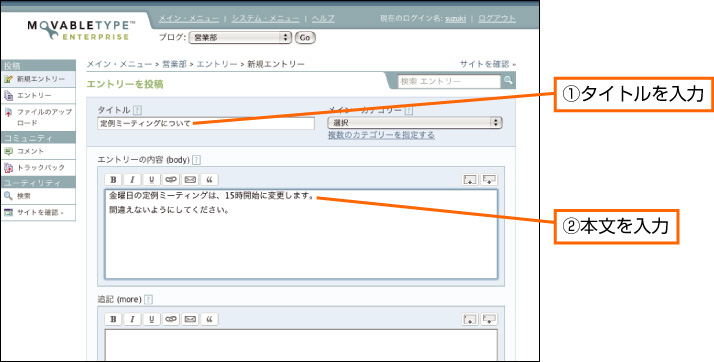Expand サイトを確認 menu at top right

pos(488,64)
